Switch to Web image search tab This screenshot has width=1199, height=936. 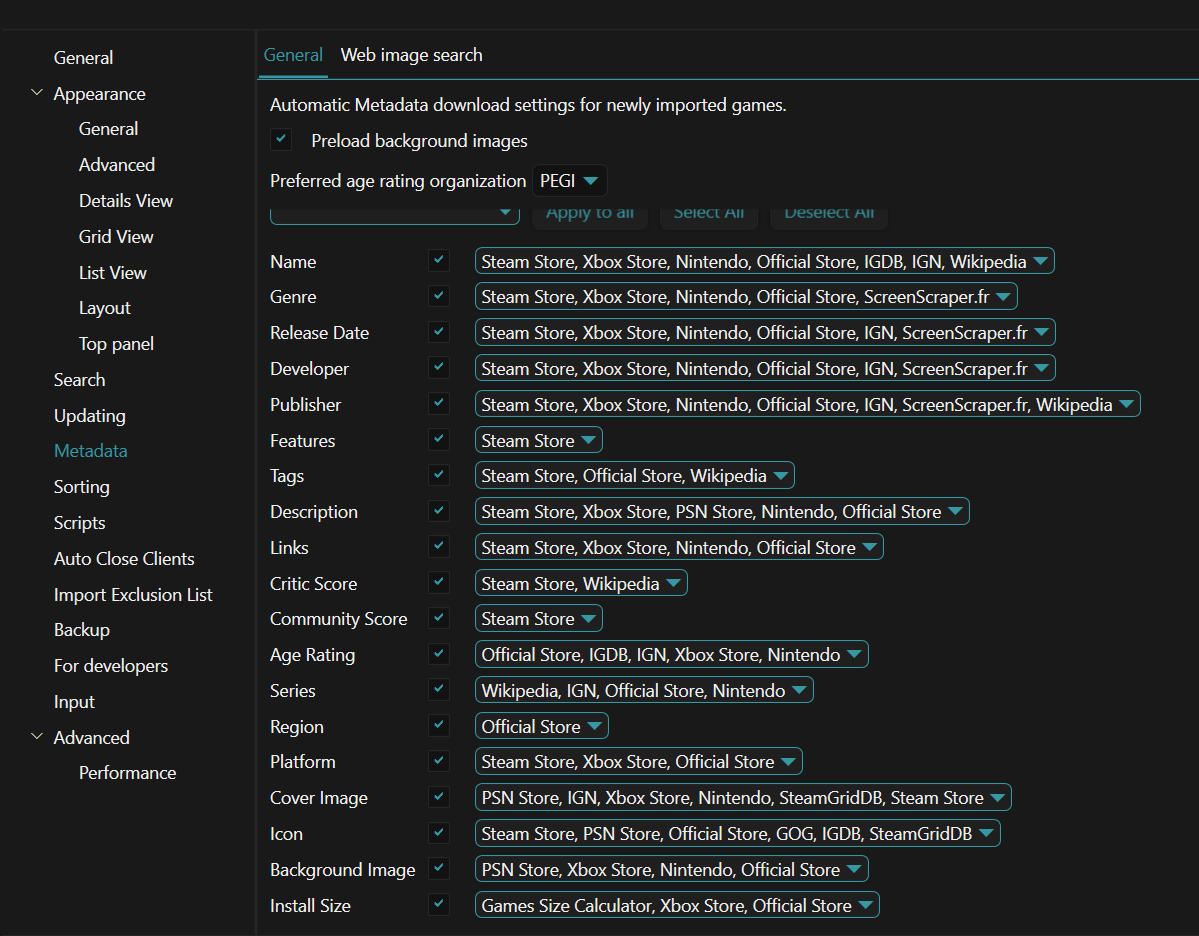(x=411, y=55)
